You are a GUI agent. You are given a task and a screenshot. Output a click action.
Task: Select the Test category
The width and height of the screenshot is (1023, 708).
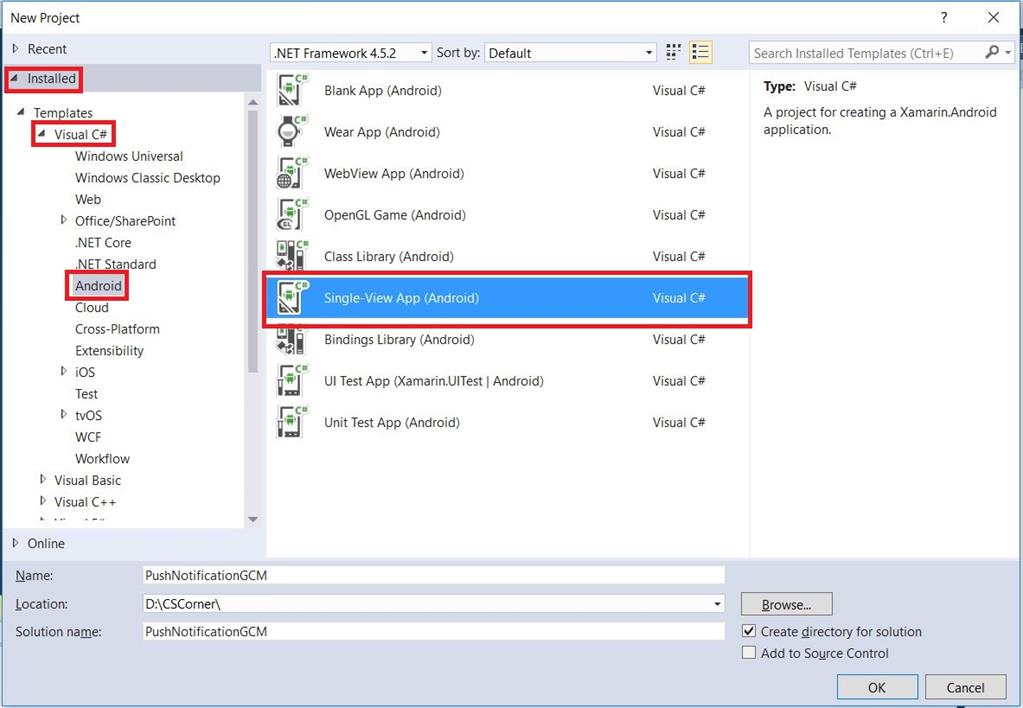click(x=86, y=393)
